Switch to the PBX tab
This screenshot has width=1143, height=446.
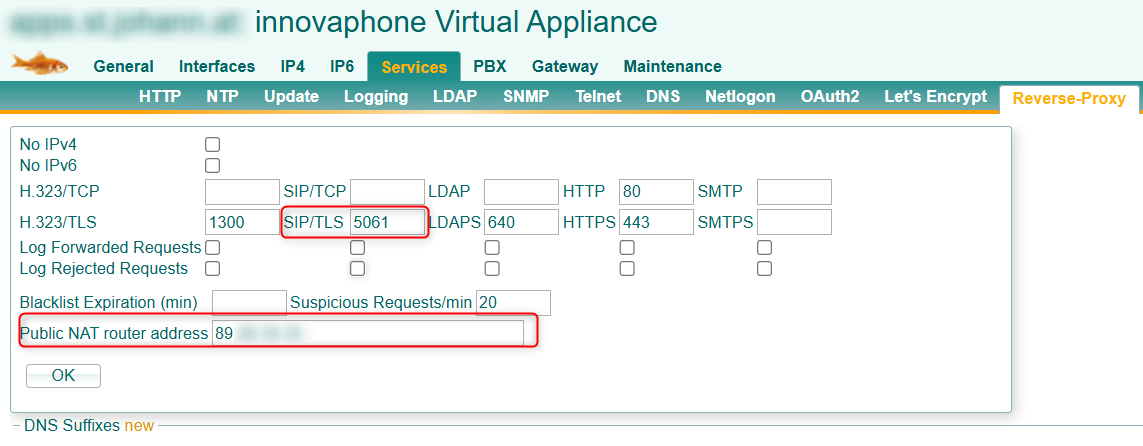coord(489,67)
